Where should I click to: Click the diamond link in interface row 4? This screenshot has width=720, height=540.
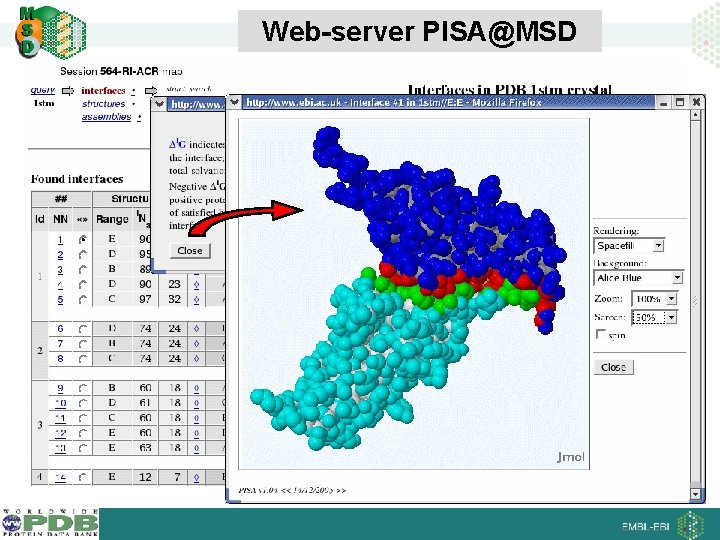(196, 285)
